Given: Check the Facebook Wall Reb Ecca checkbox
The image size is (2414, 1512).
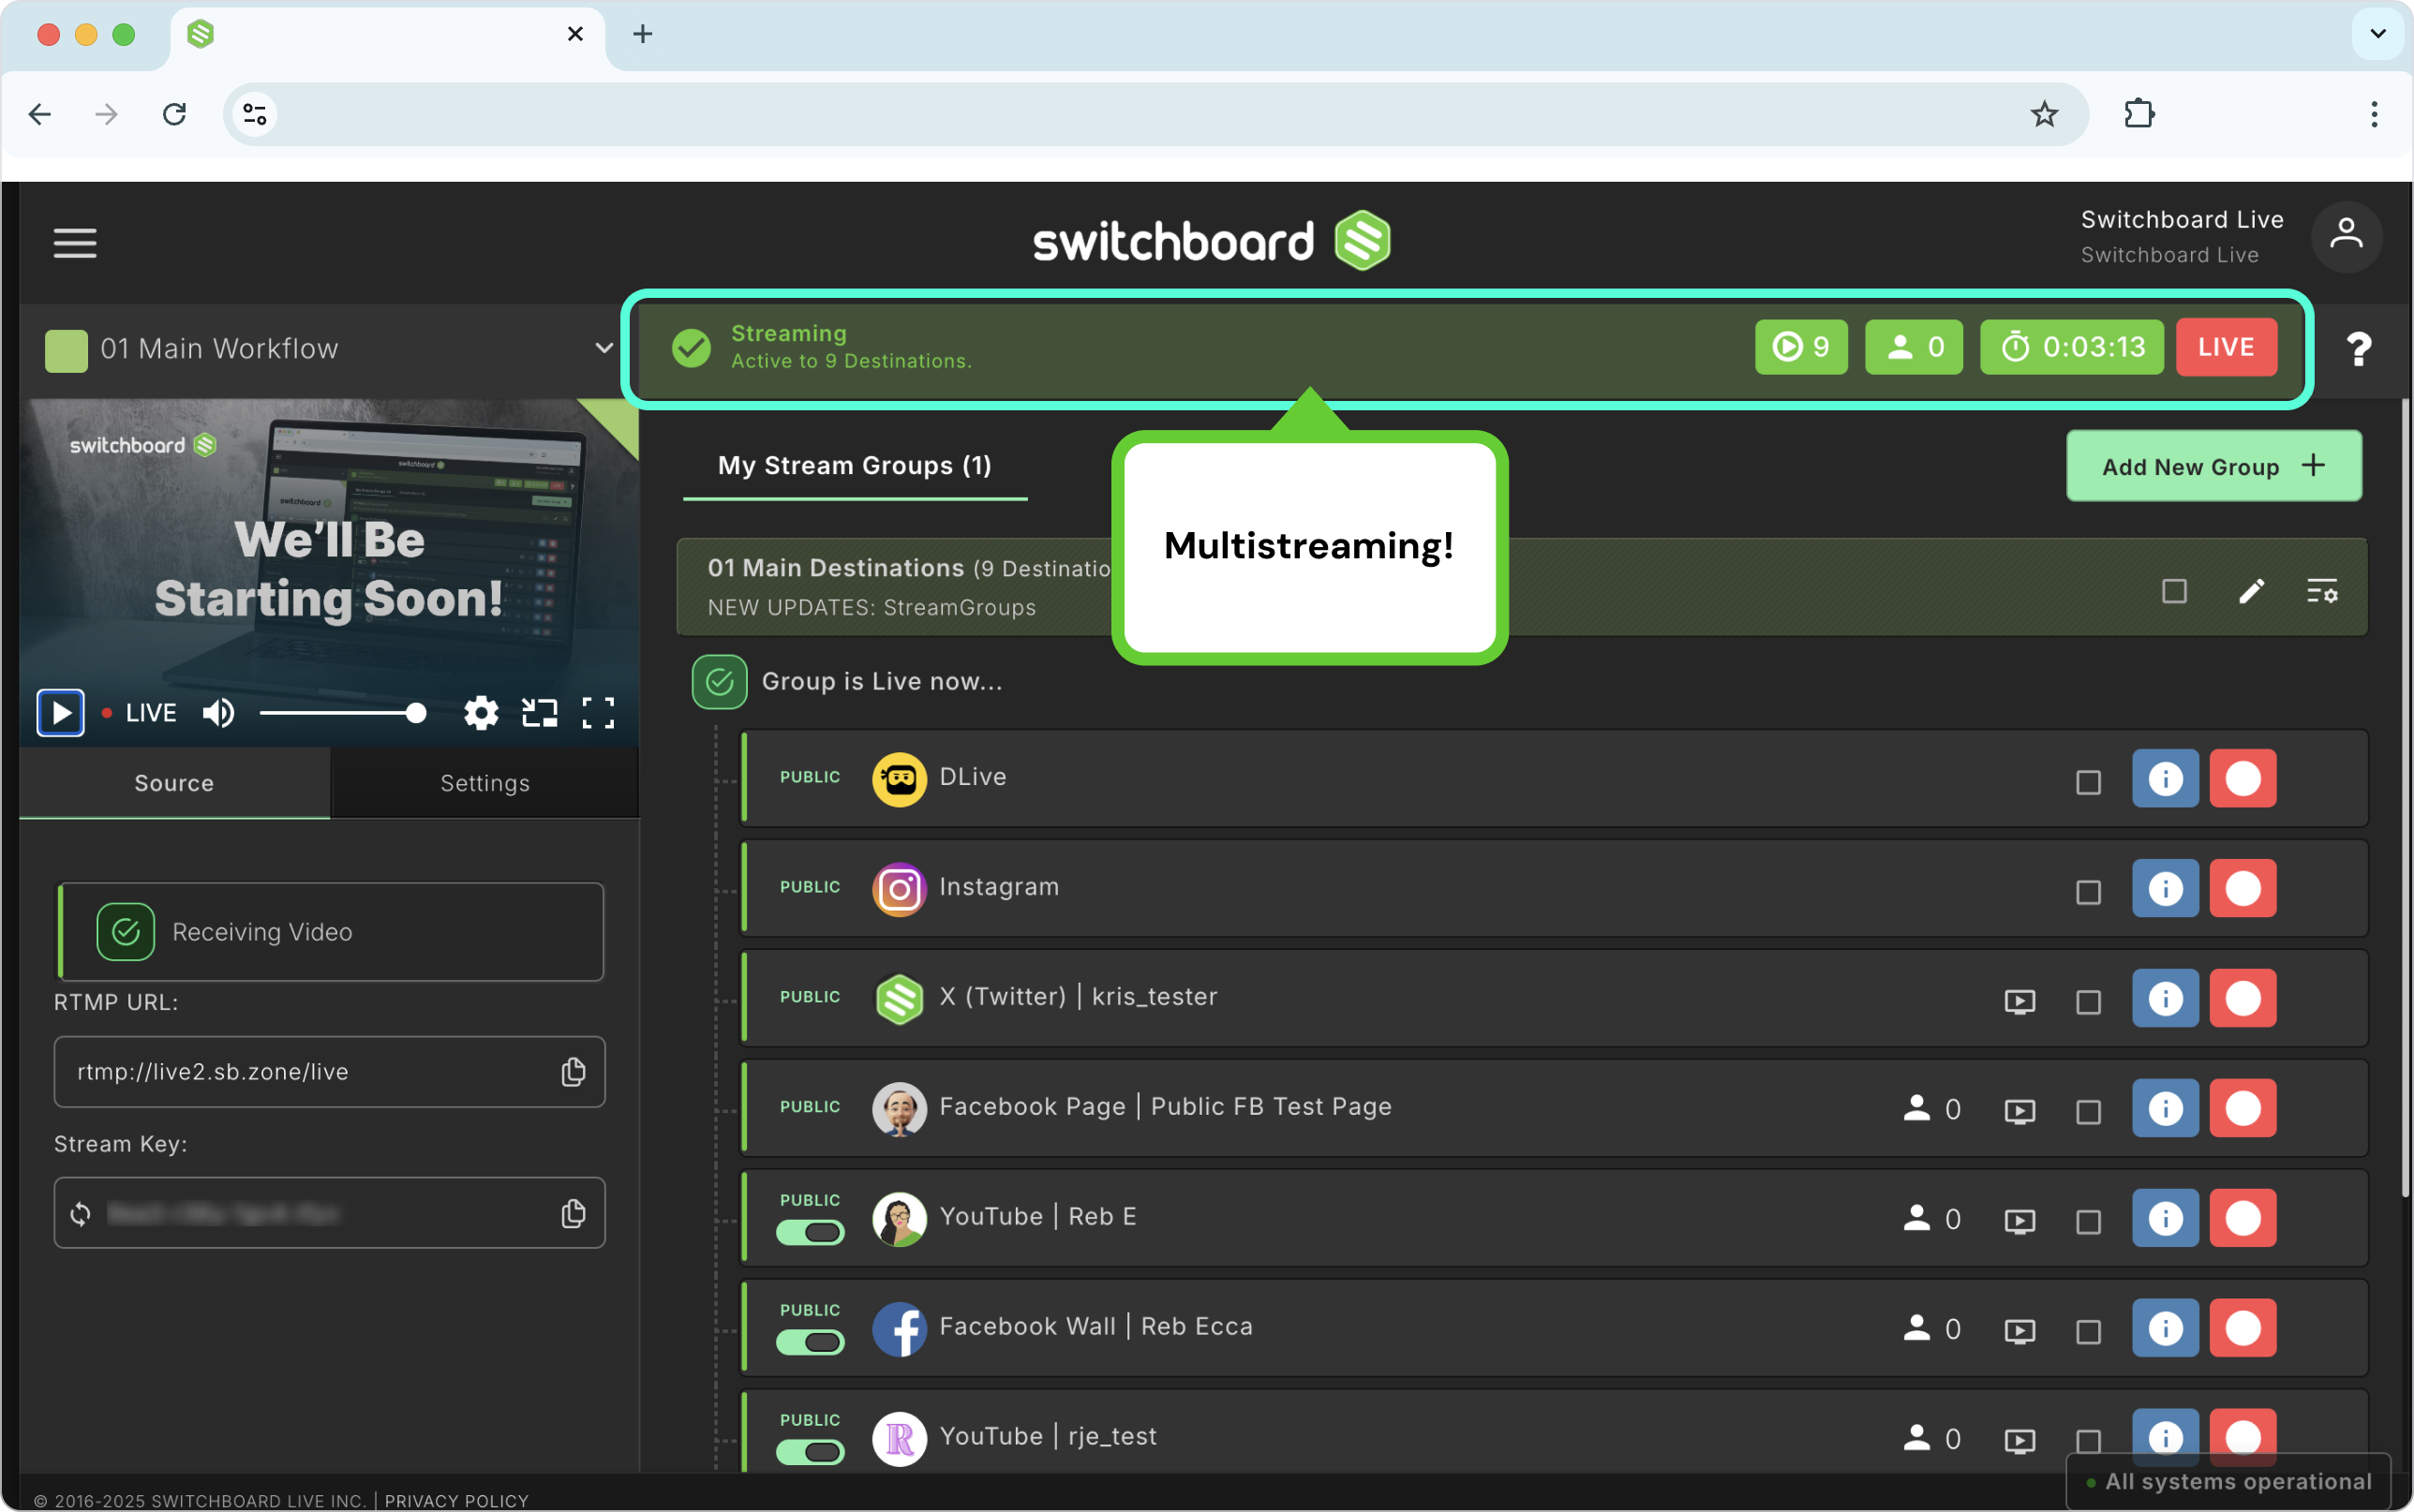Looking at the screenshot, I should [x=2088, y=1332].
